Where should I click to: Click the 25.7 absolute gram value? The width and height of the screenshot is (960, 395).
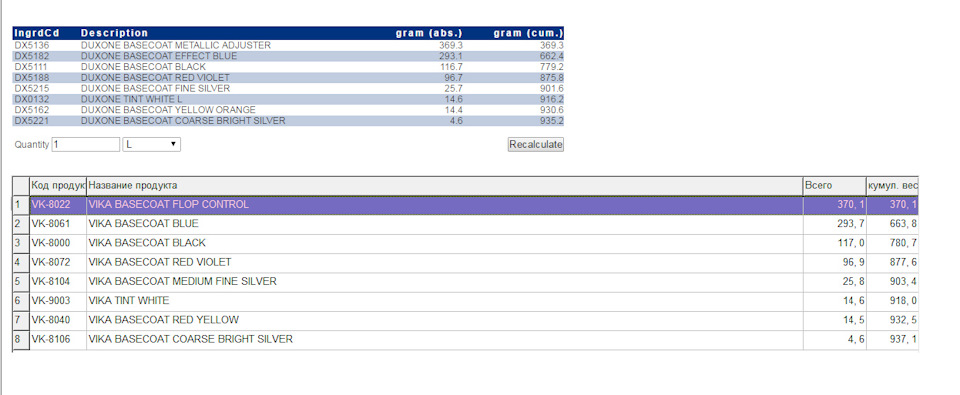pos(453,89)
